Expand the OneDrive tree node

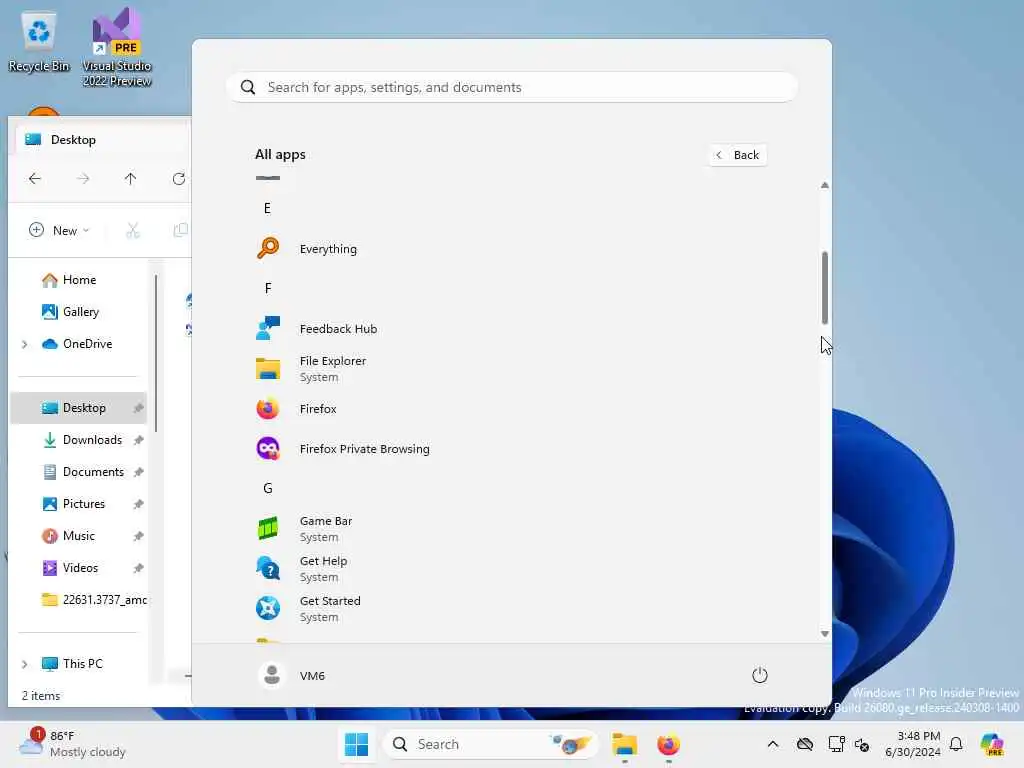click(25, 344)
